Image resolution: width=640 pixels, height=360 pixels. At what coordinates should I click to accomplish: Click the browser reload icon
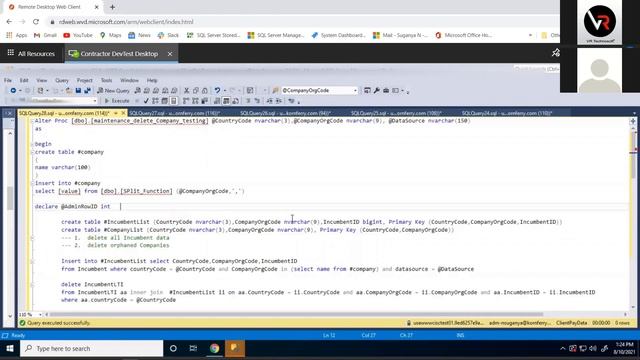tap(36, 22)
